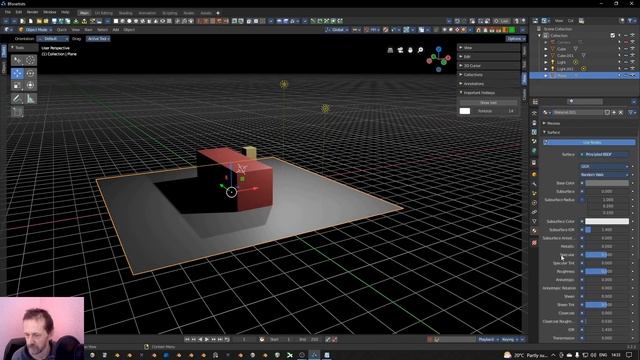Open the Object Data properties tab (triangle icon)
Viewport: 640px width, 360px height.
click(x=534, y=221)
